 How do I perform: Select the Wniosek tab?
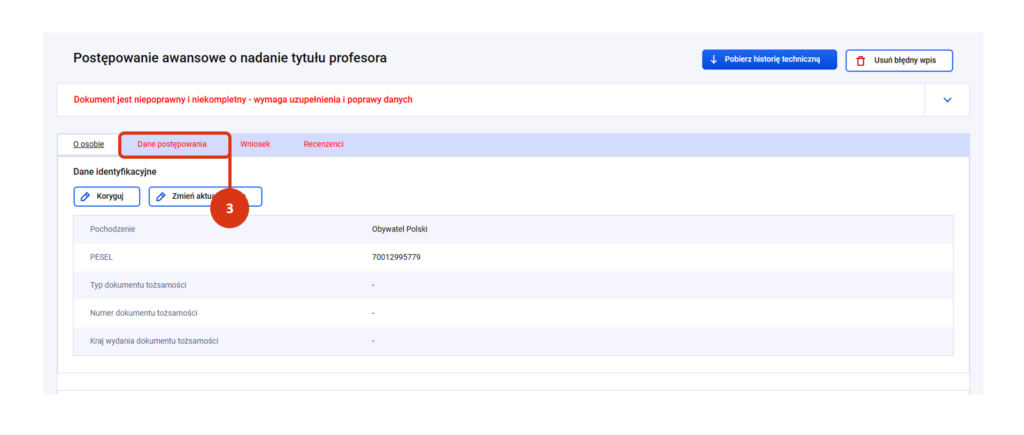click(x=255, y=144)
